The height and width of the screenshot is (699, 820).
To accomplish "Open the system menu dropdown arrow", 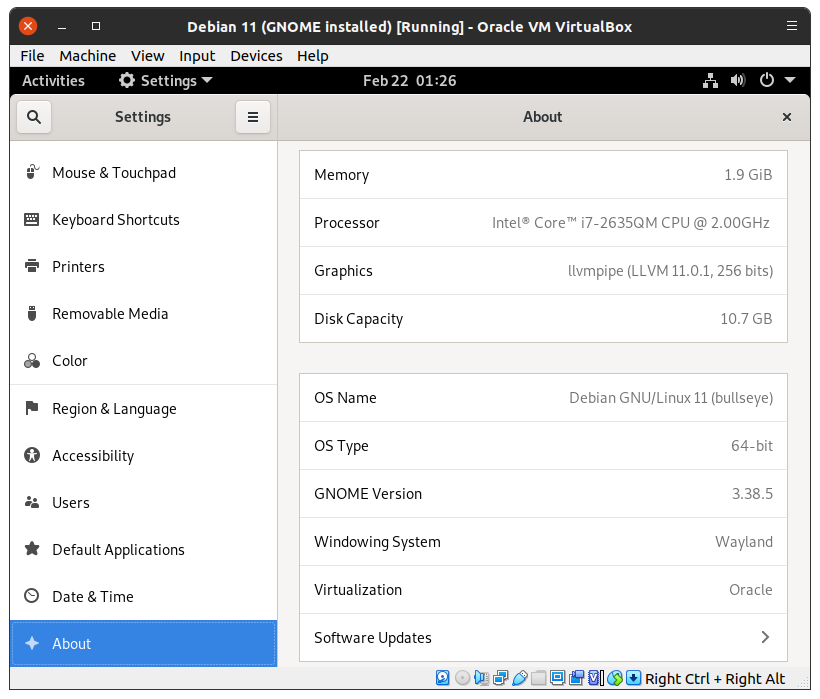I will pos(790,81).
